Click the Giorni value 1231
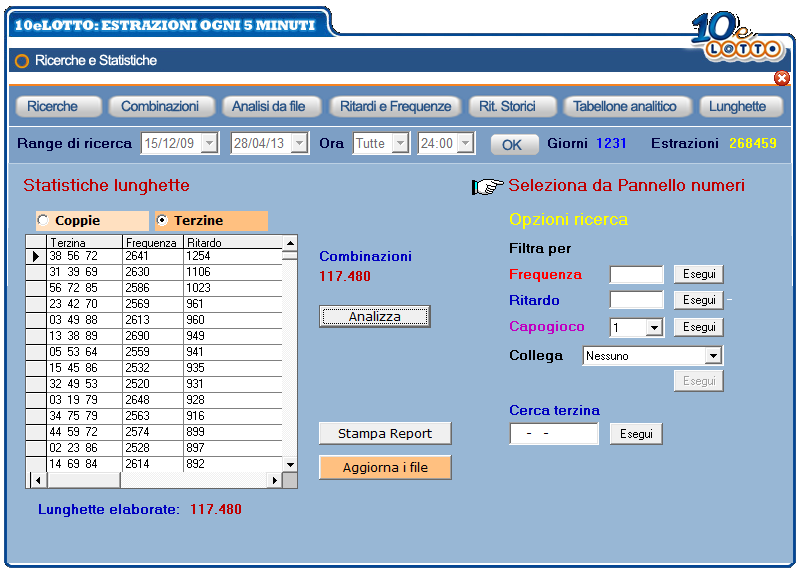 coord(611,143)
